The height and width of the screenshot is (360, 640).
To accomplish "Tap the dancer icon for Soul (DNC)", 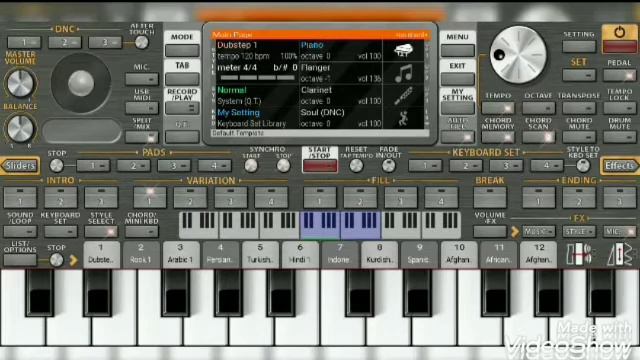I will click(x=403, y=118).
